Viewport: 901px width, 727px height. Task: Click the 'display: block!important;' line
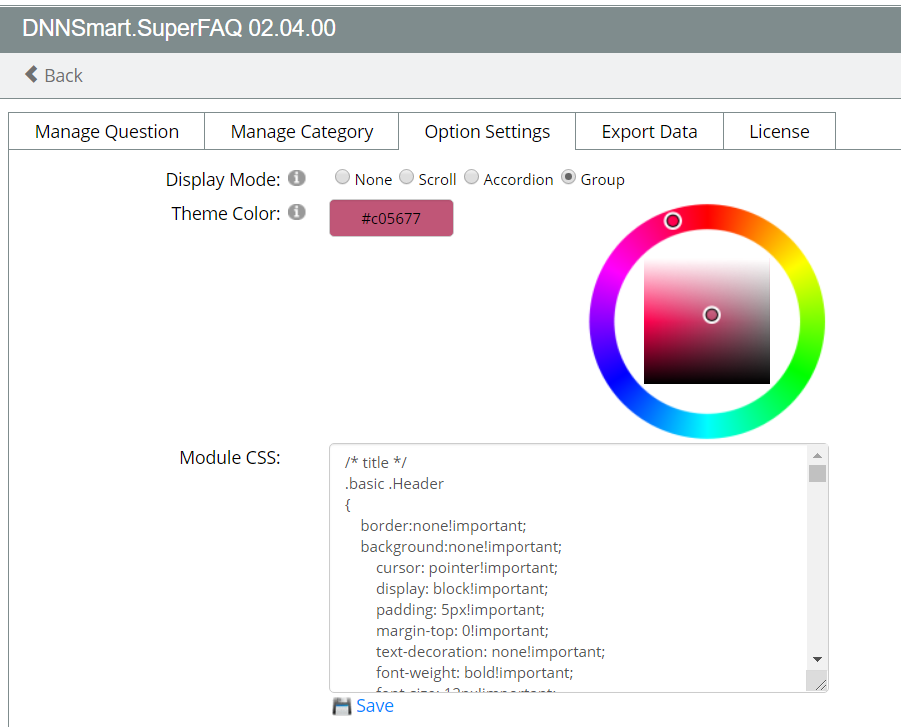(x=462, y=588)
